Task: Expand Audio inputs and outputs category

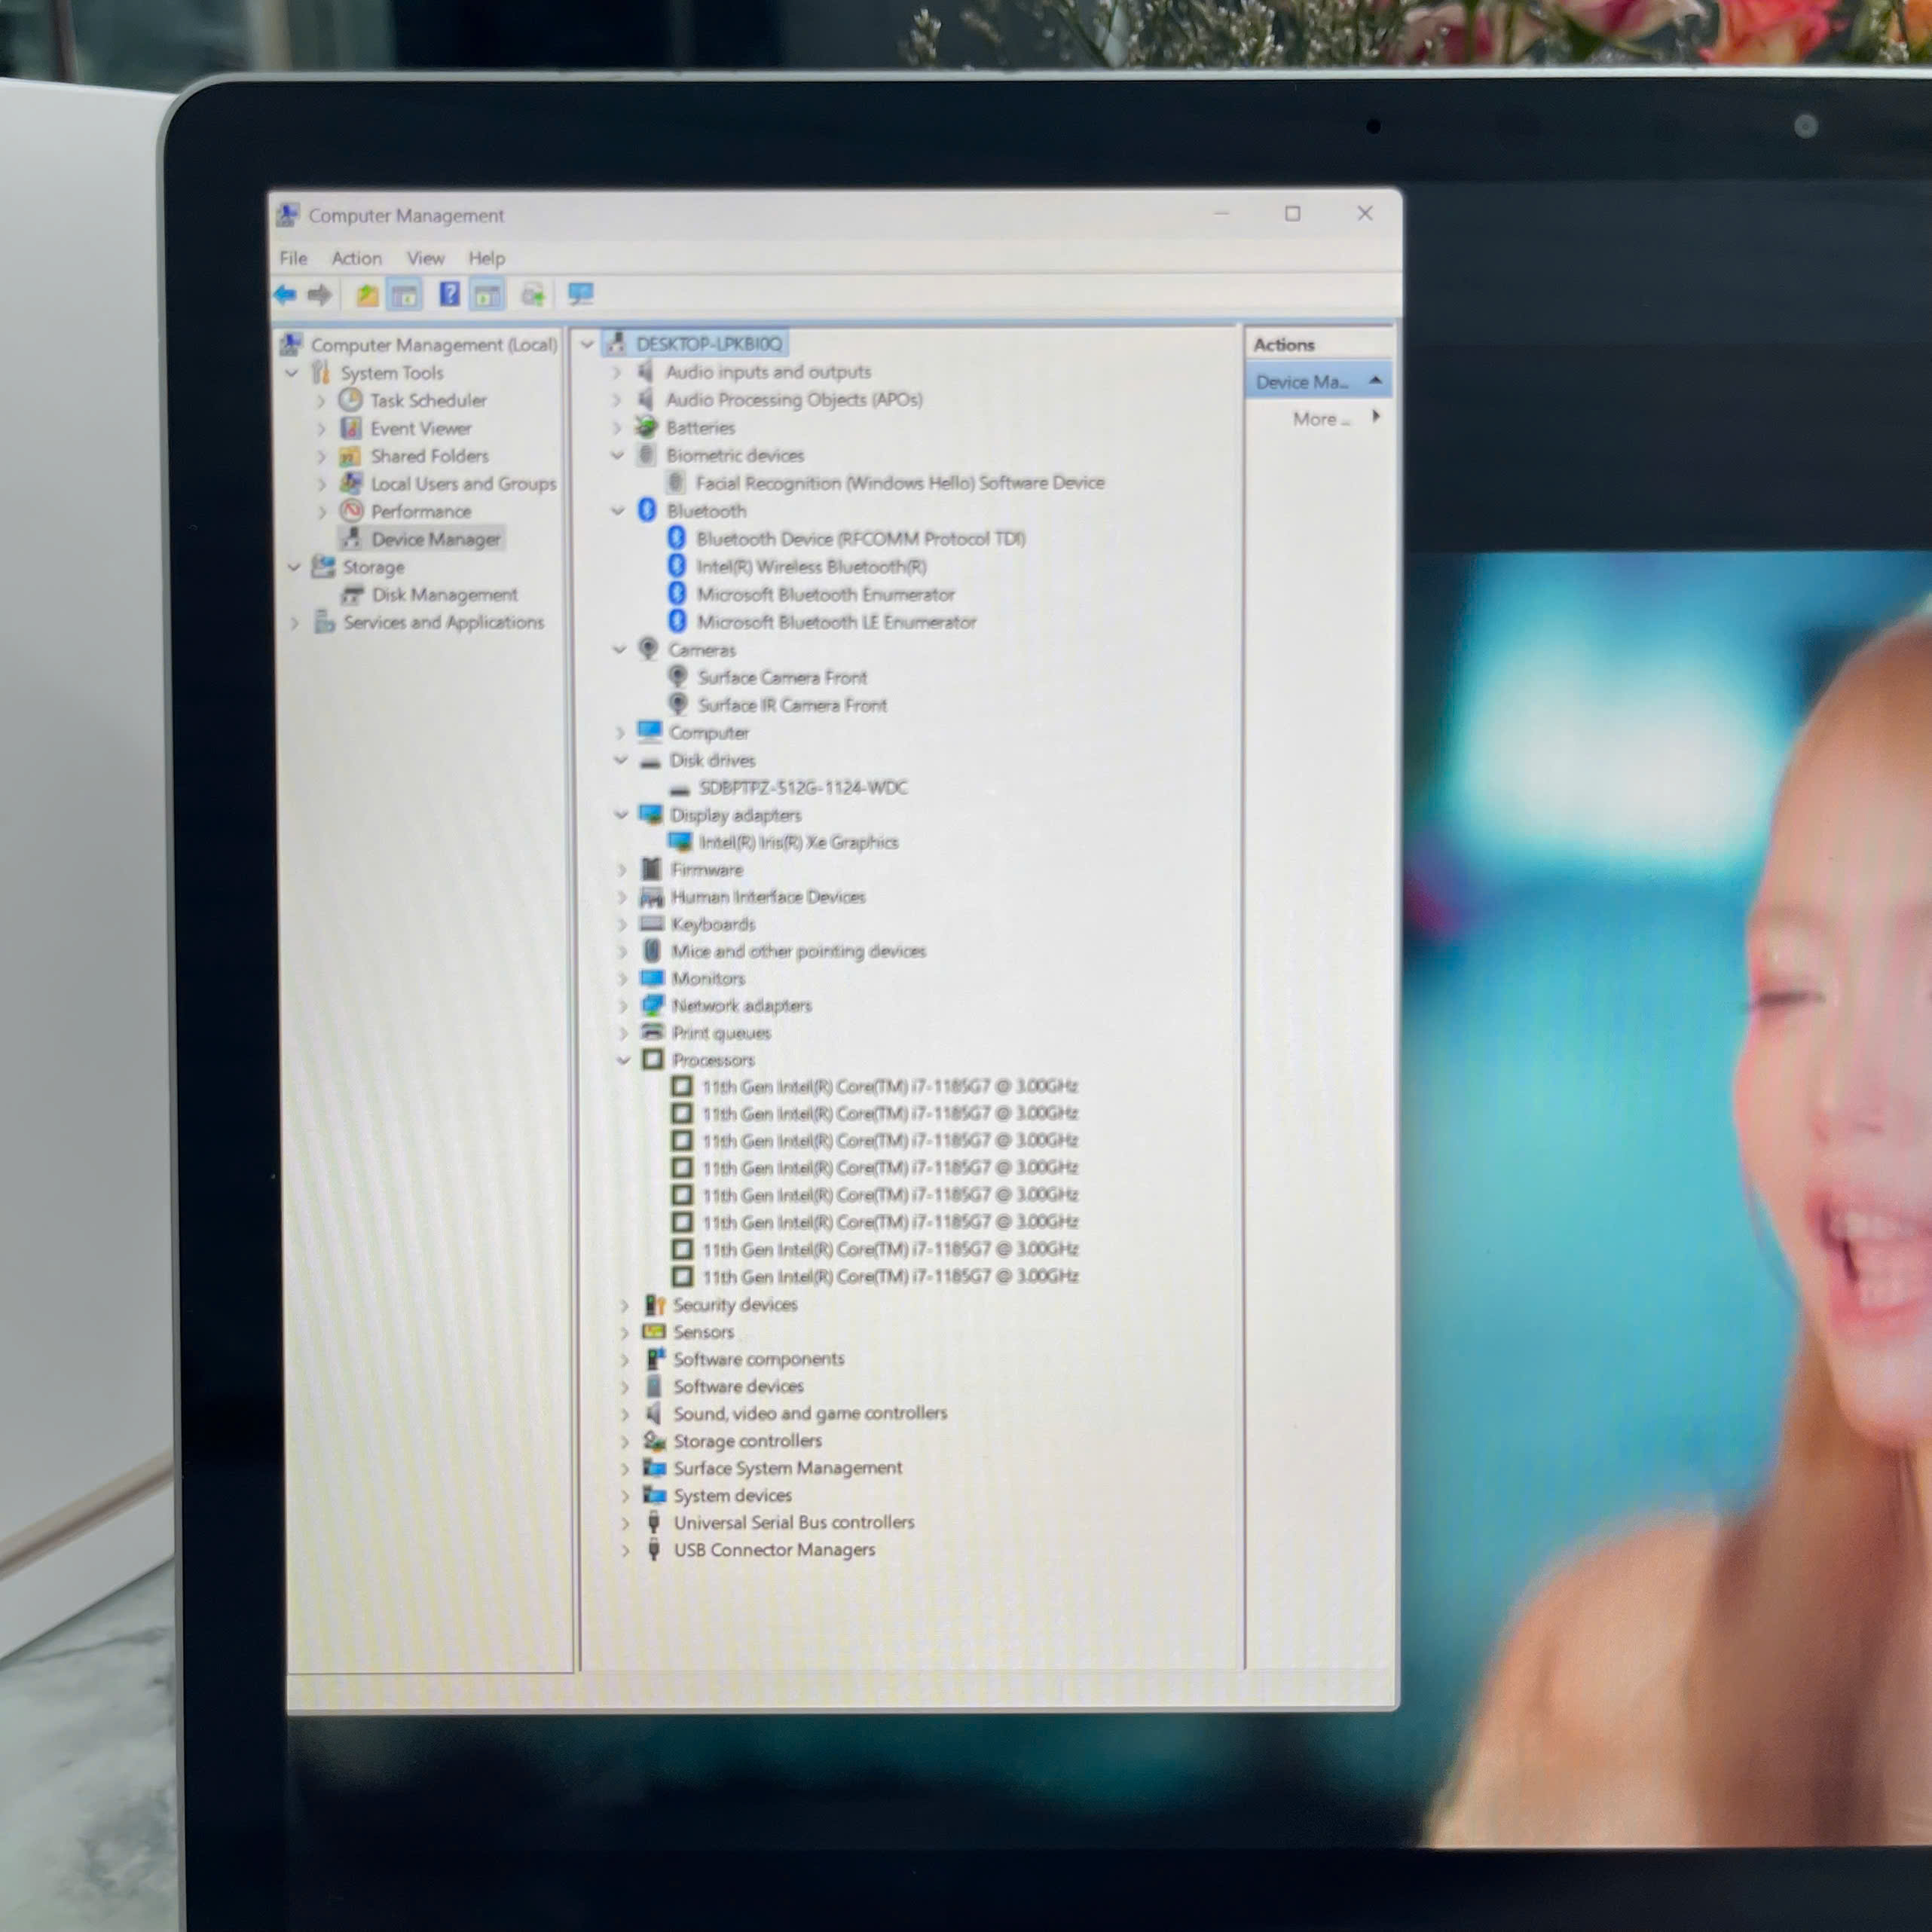Action: coord(617,372)
